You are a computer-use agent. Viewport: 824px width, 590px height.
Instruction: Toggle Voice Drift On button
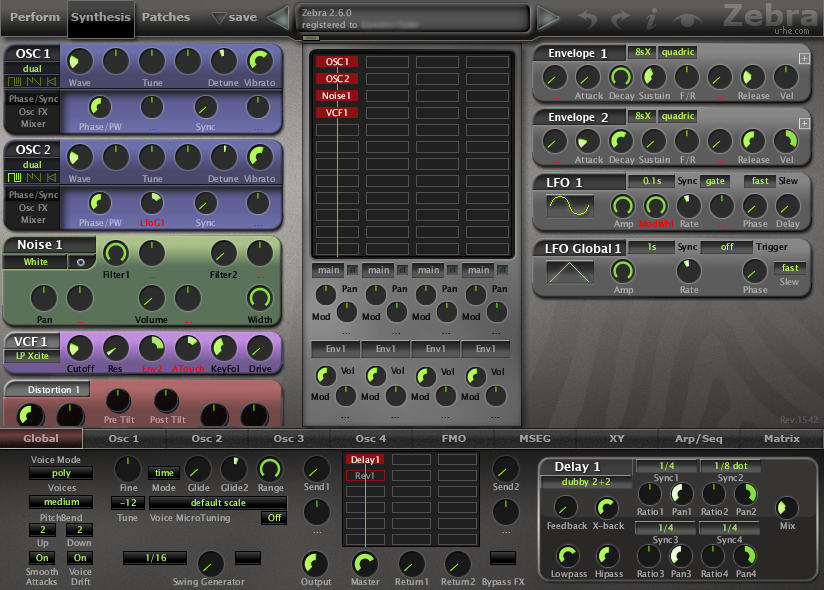coord(80,557)
